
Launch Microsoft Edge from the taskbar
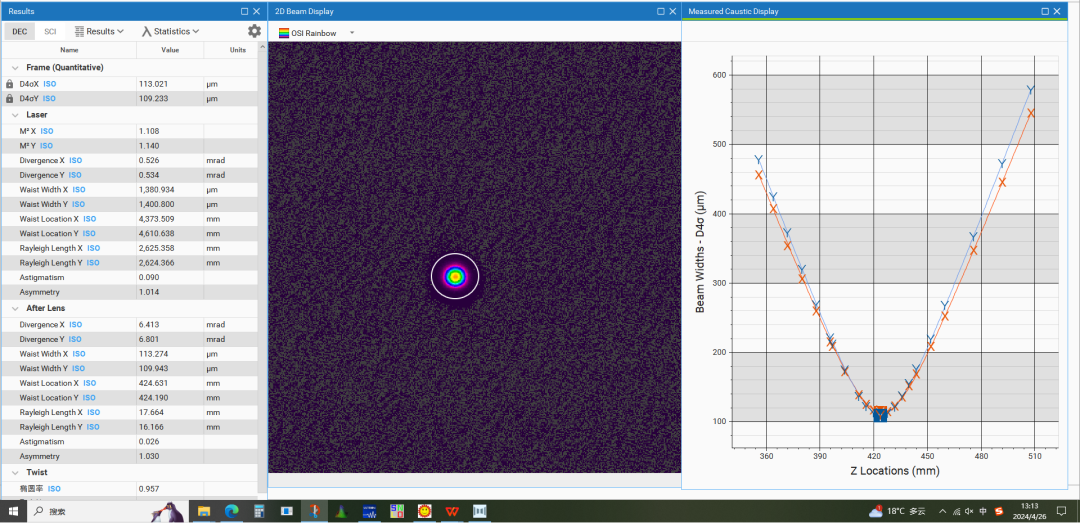231,511
